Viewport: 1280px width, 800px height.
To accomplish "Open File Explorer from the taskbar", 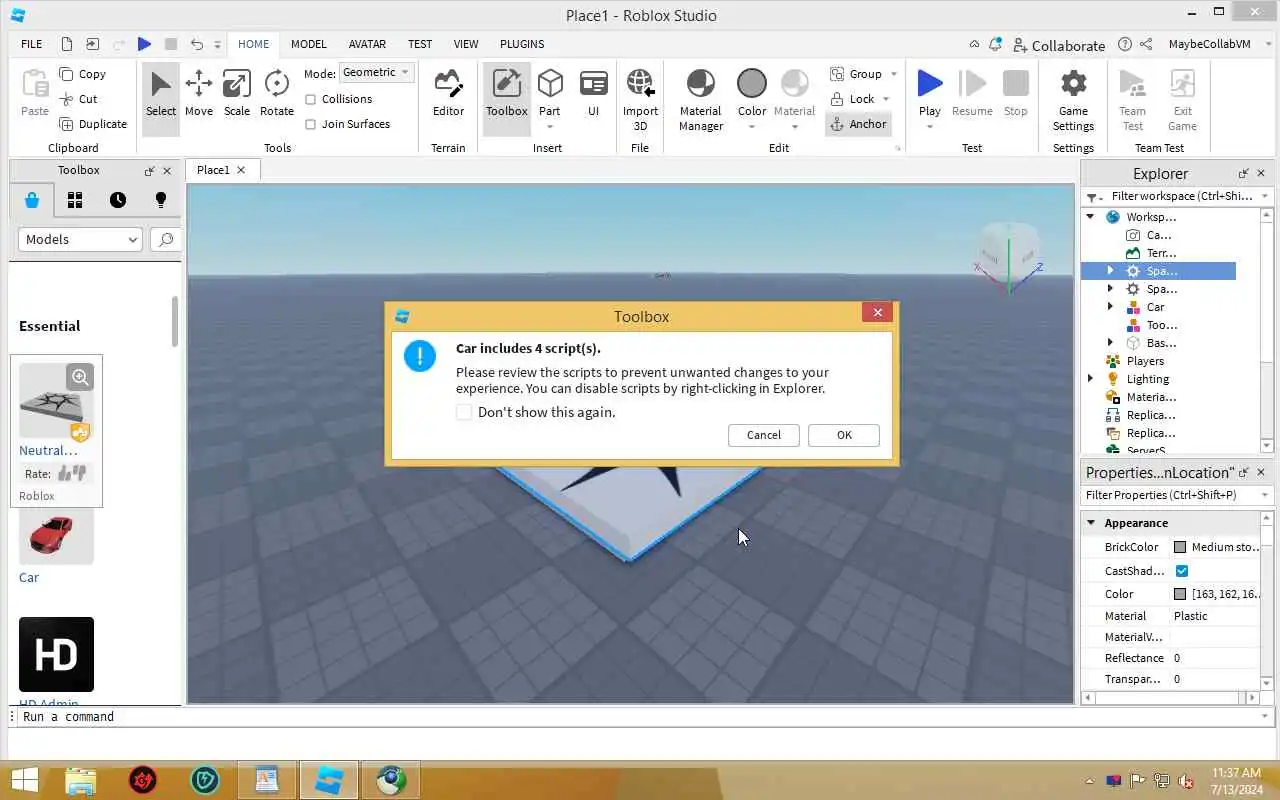I will (x=81, y=780).
